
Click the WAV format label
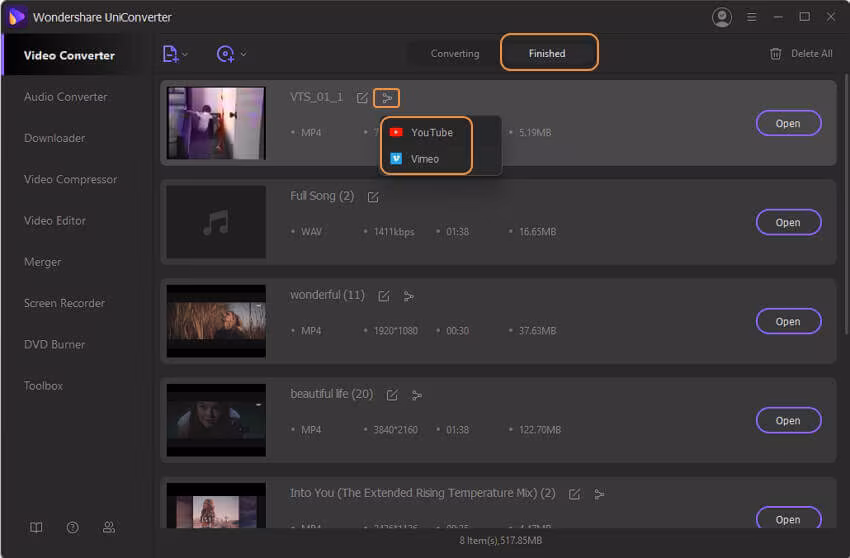312,232
